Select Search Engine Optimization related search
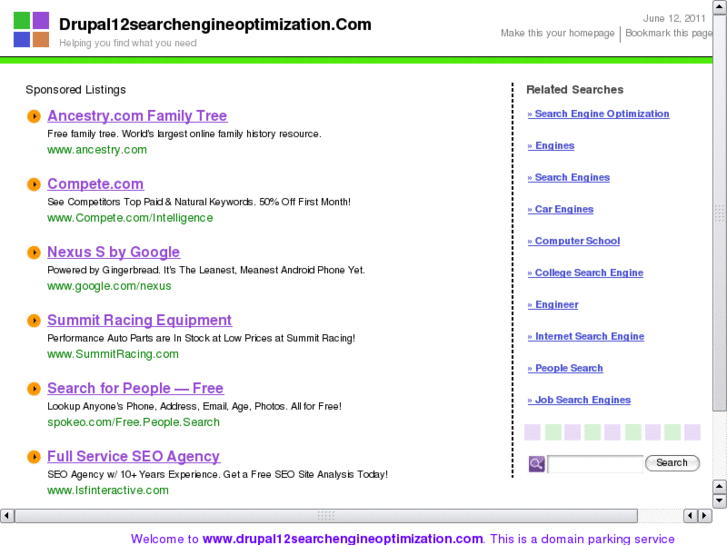The height and width of the screenshot is (545, 727). 599,114
